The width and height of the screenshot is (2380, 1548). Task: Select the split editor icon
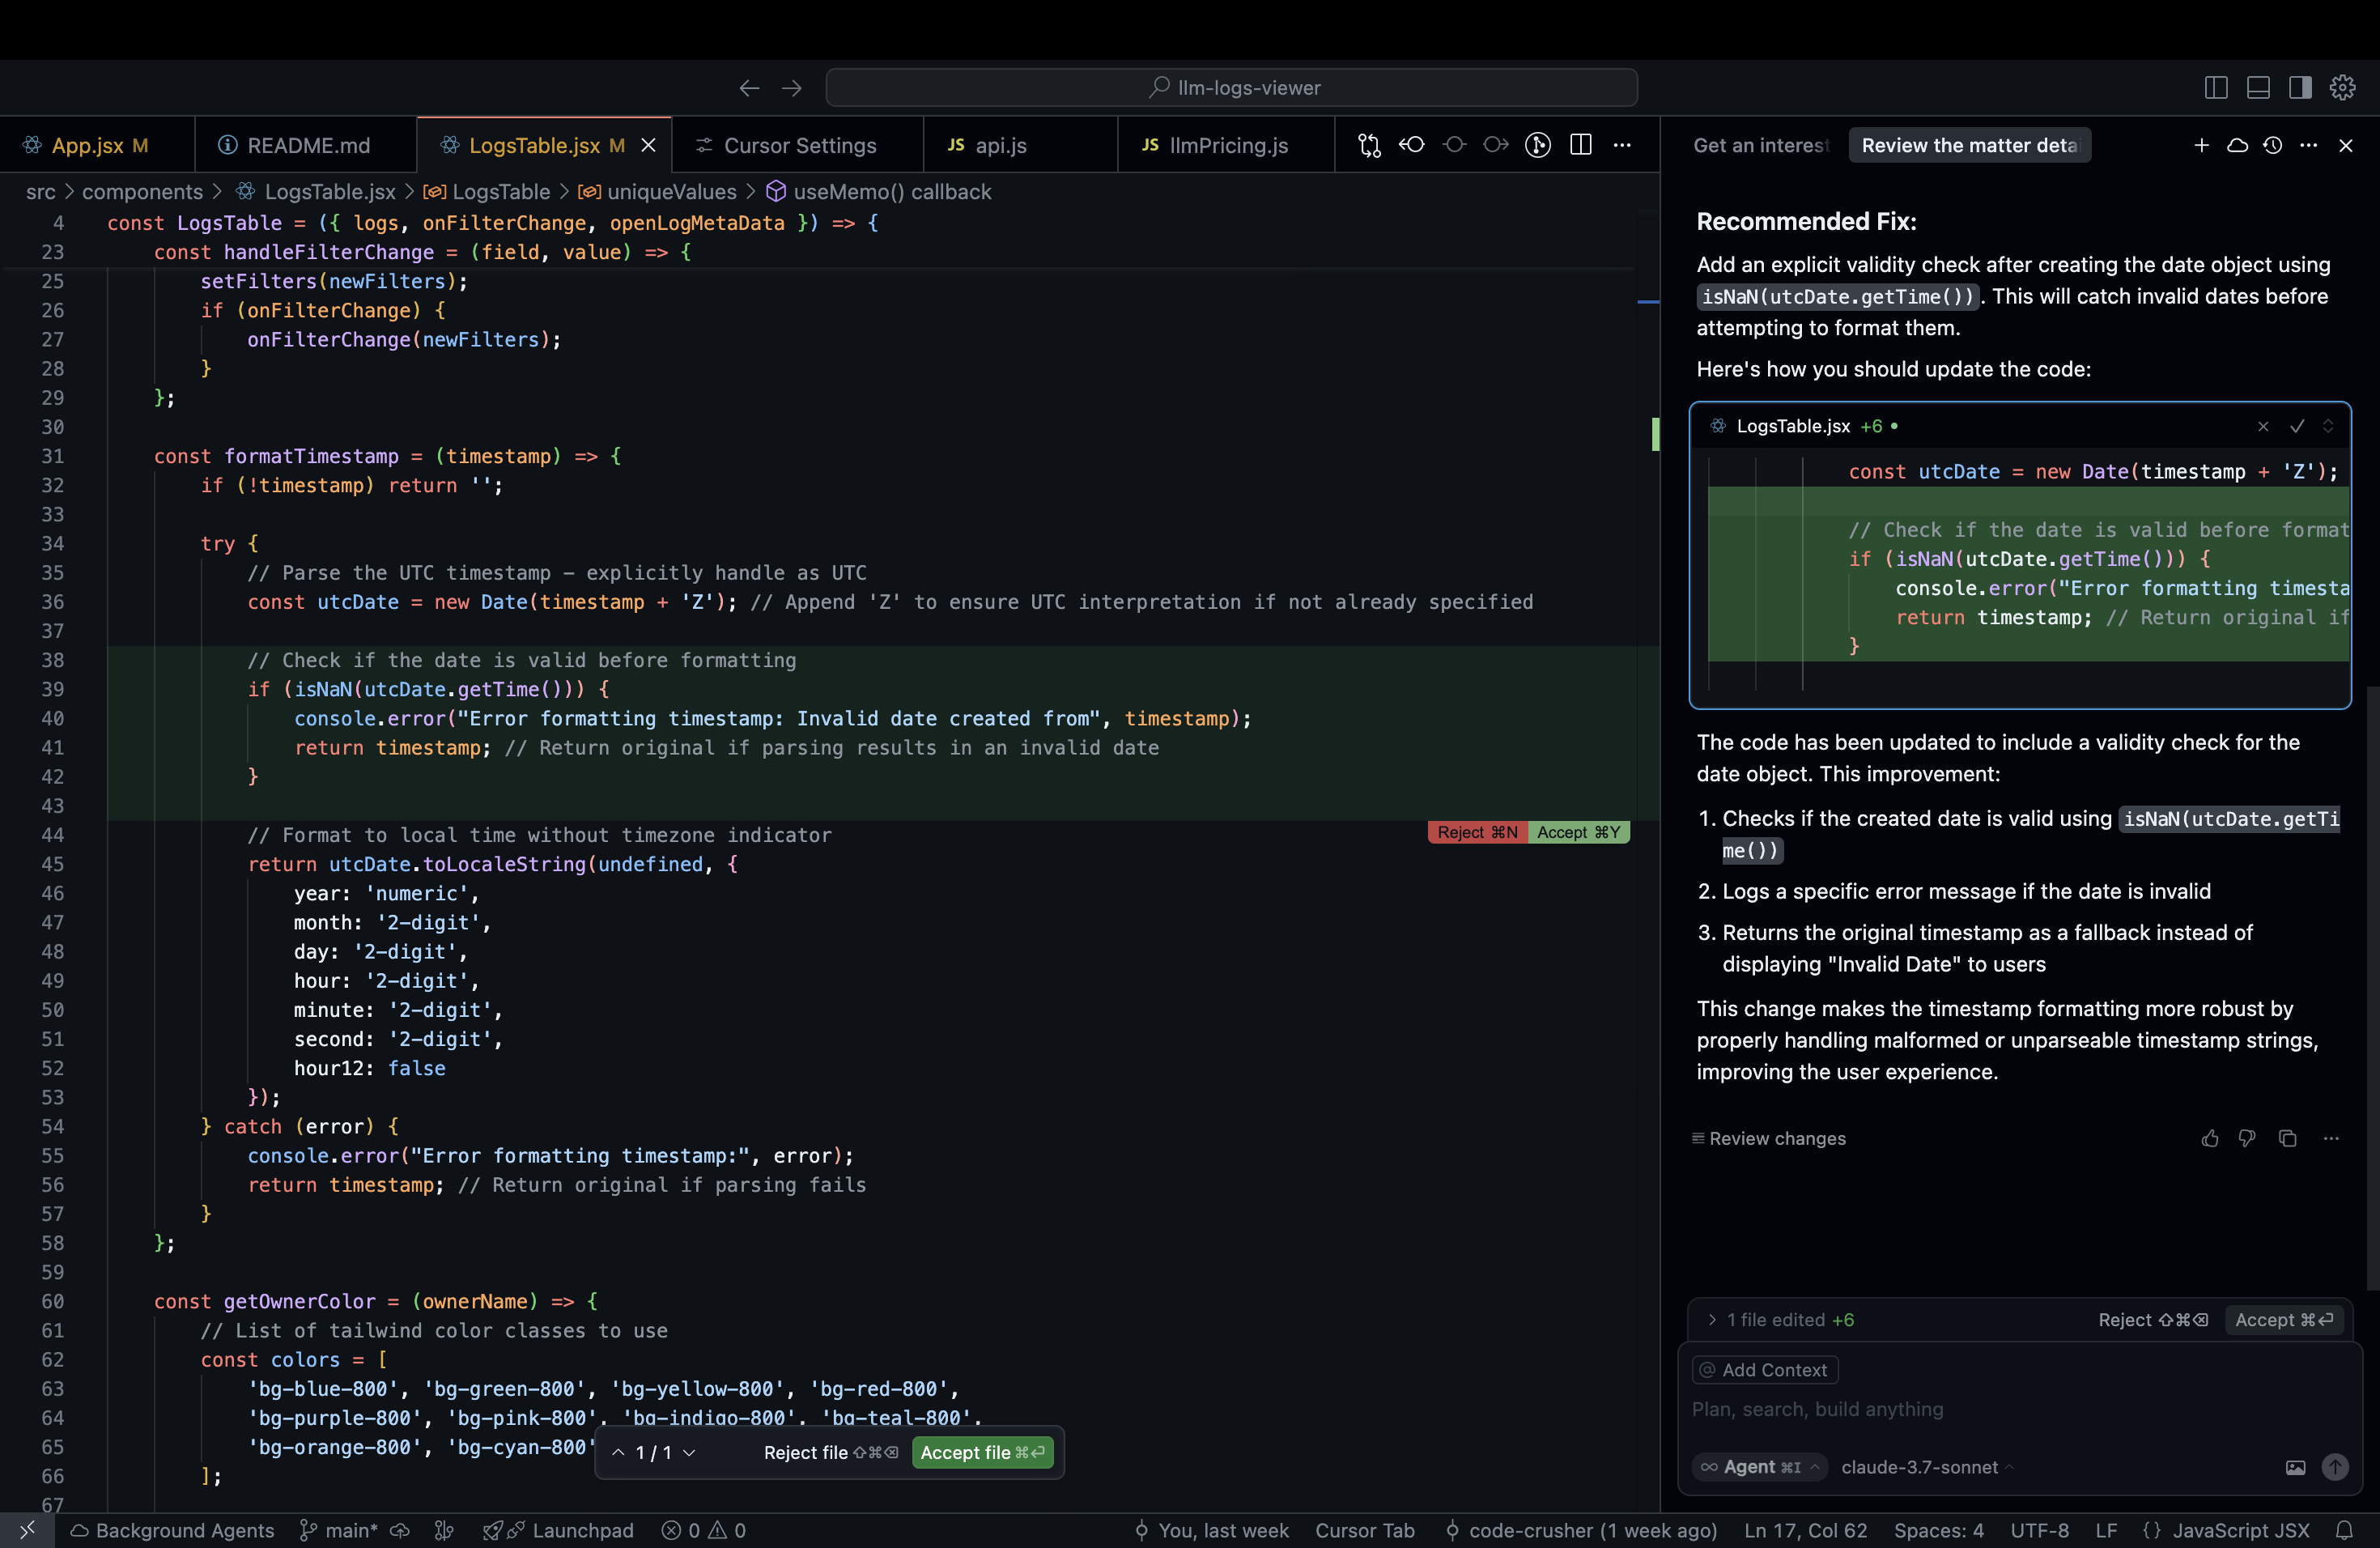(x=1580, y=145)
